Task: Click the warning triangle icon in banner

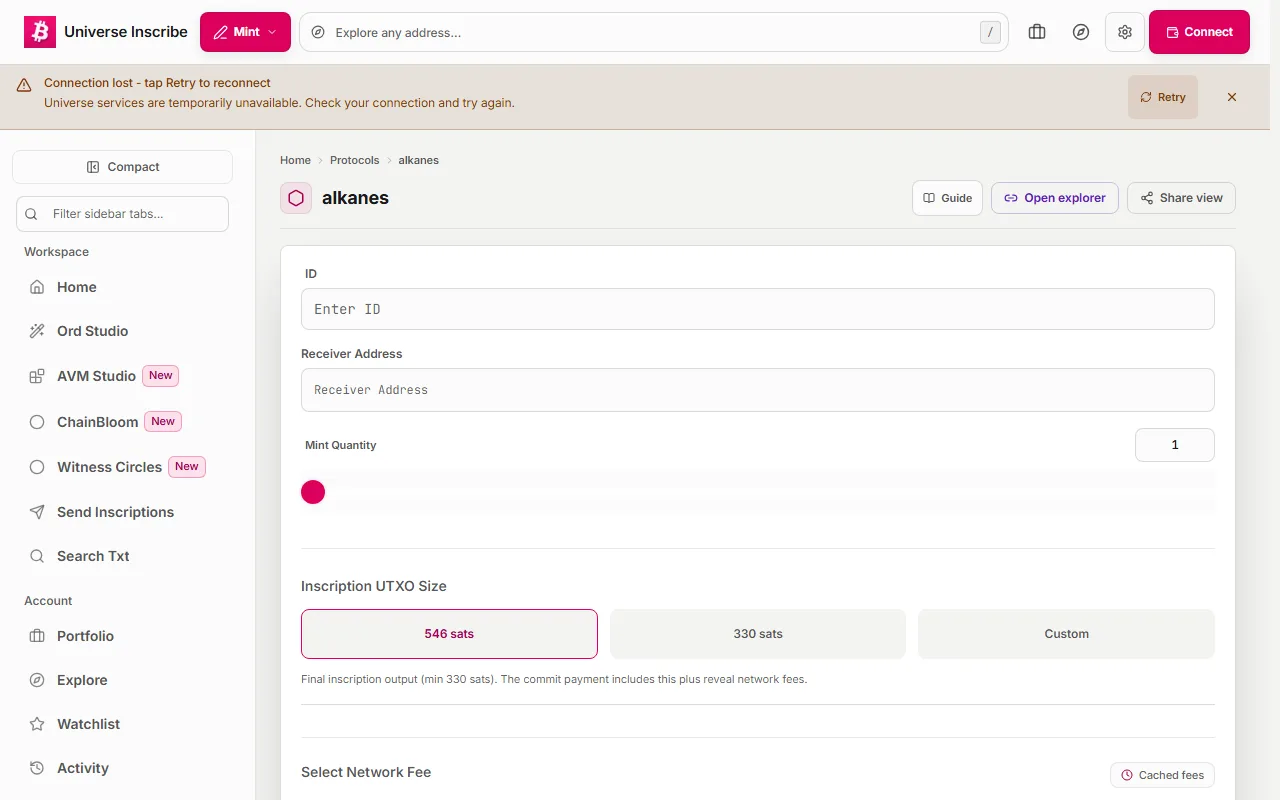Action: coord(24,86)
